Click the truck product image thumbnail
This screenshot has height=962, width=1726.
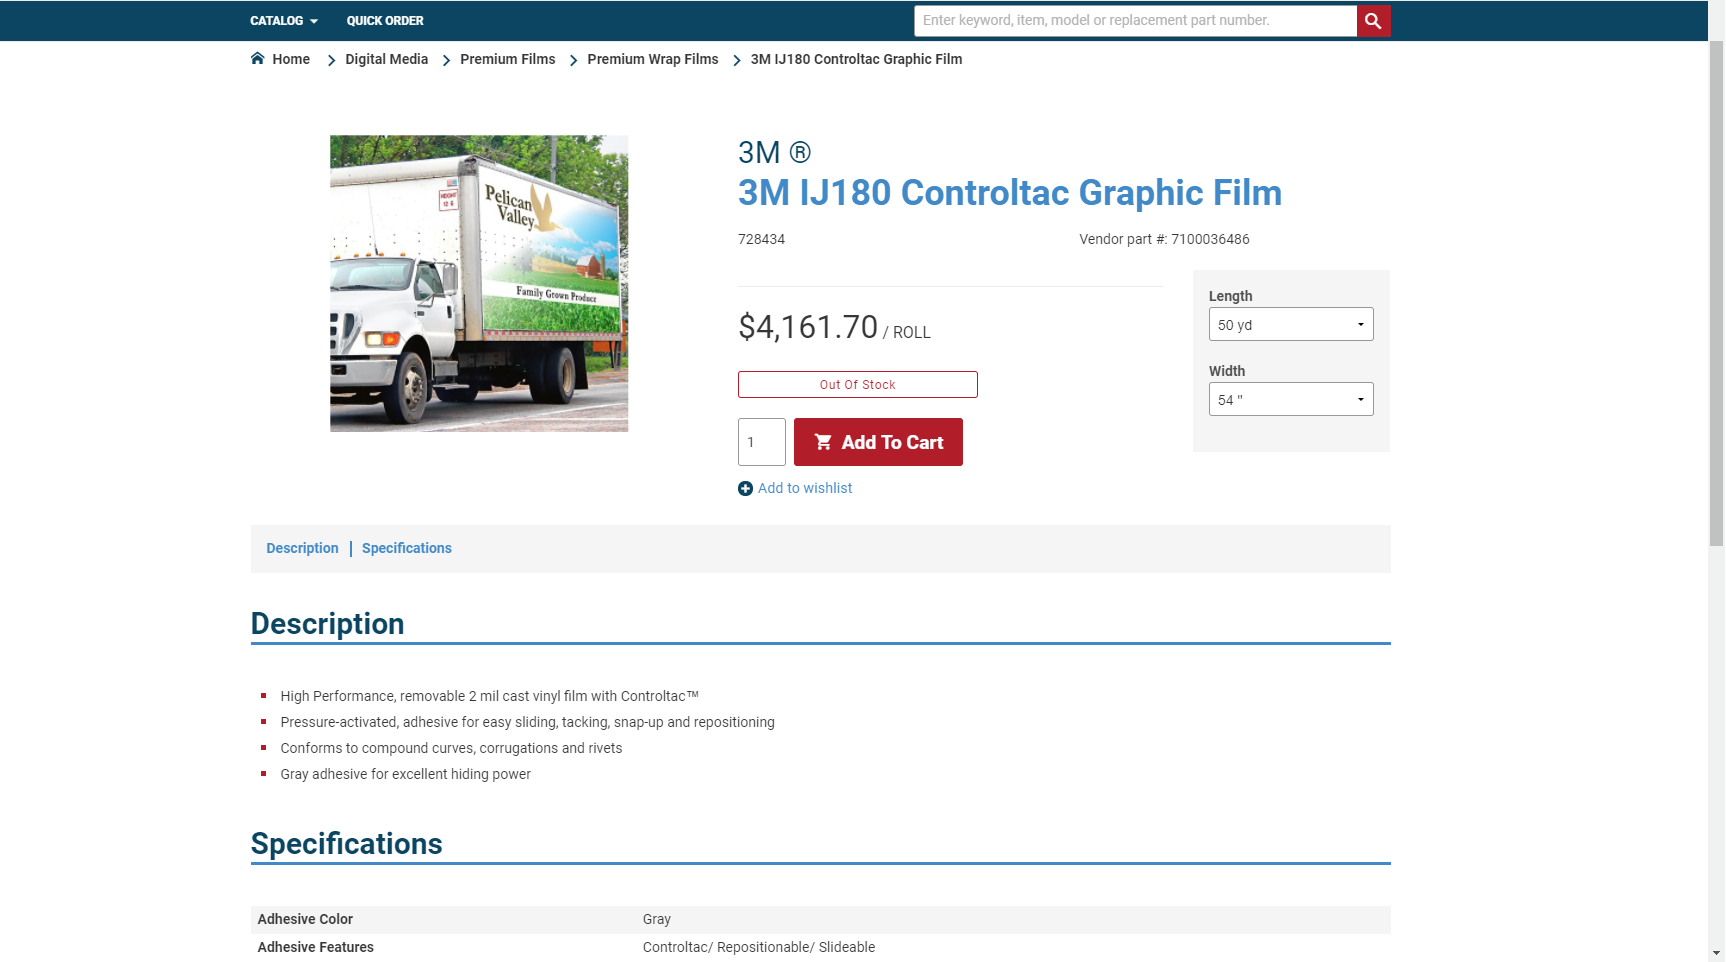pos(479,284)
